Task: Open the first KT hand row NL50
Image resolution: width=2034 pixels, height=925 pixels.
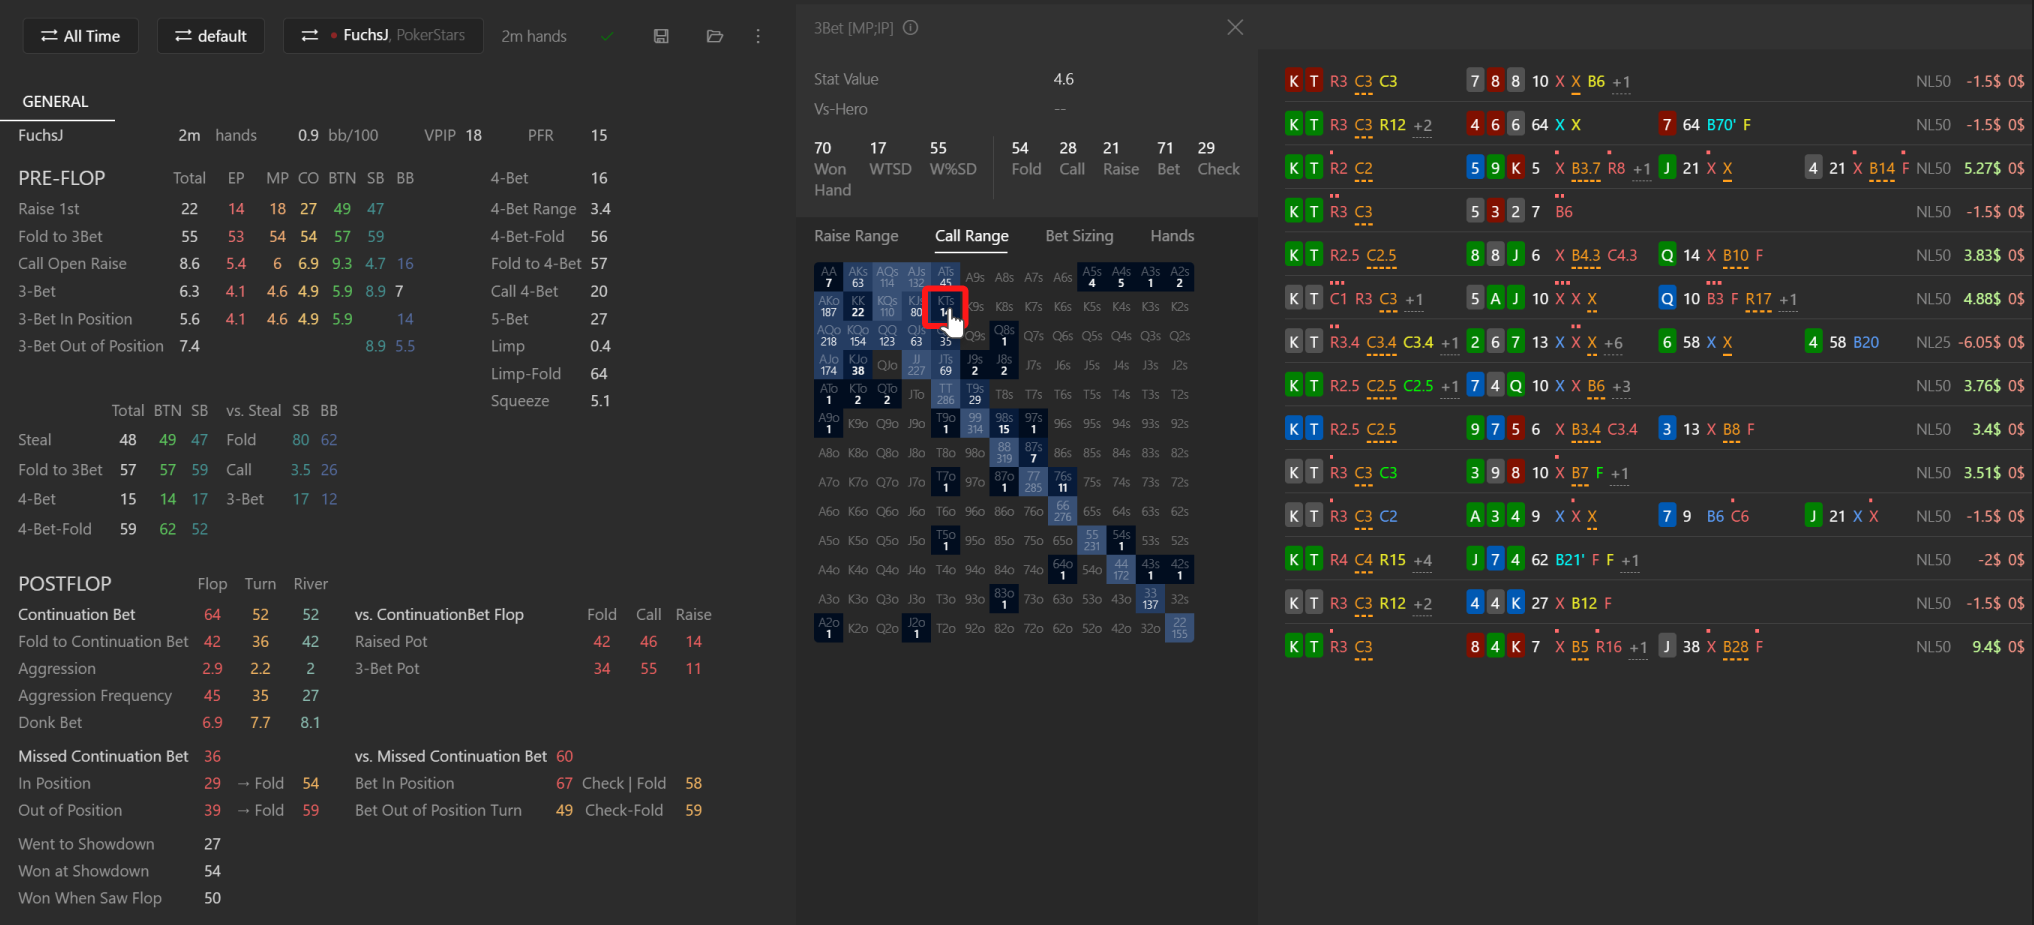Action: (1655, 81)
